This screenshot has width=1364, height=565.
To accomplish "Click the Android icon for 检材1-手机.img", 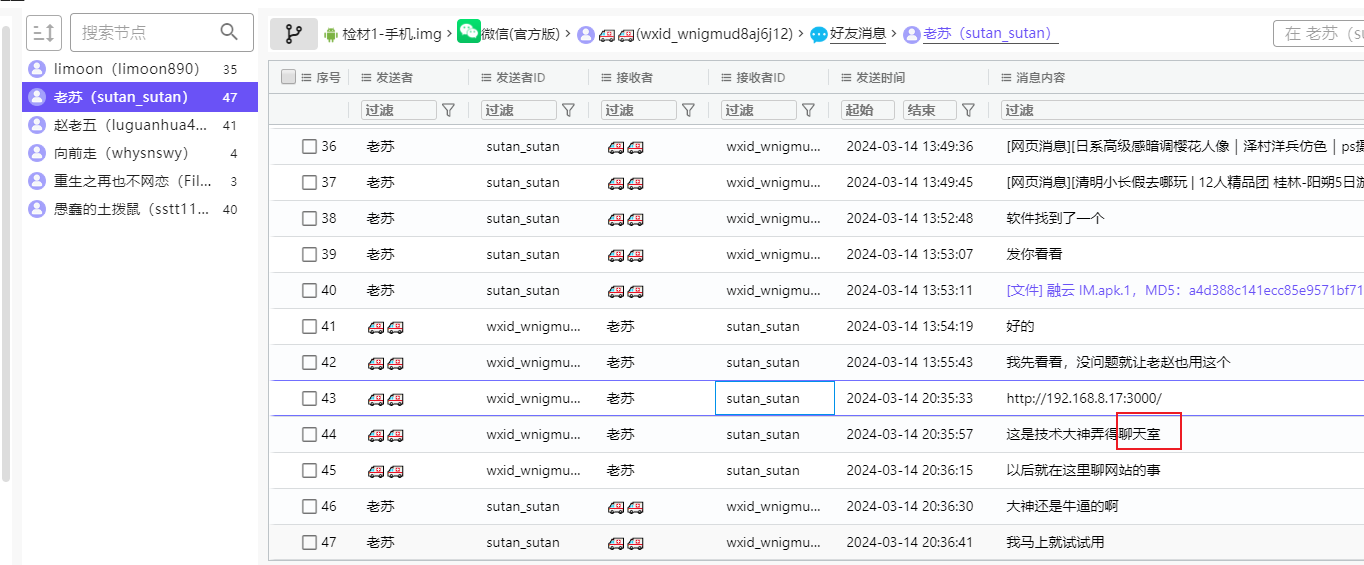I will coord(331,34).
